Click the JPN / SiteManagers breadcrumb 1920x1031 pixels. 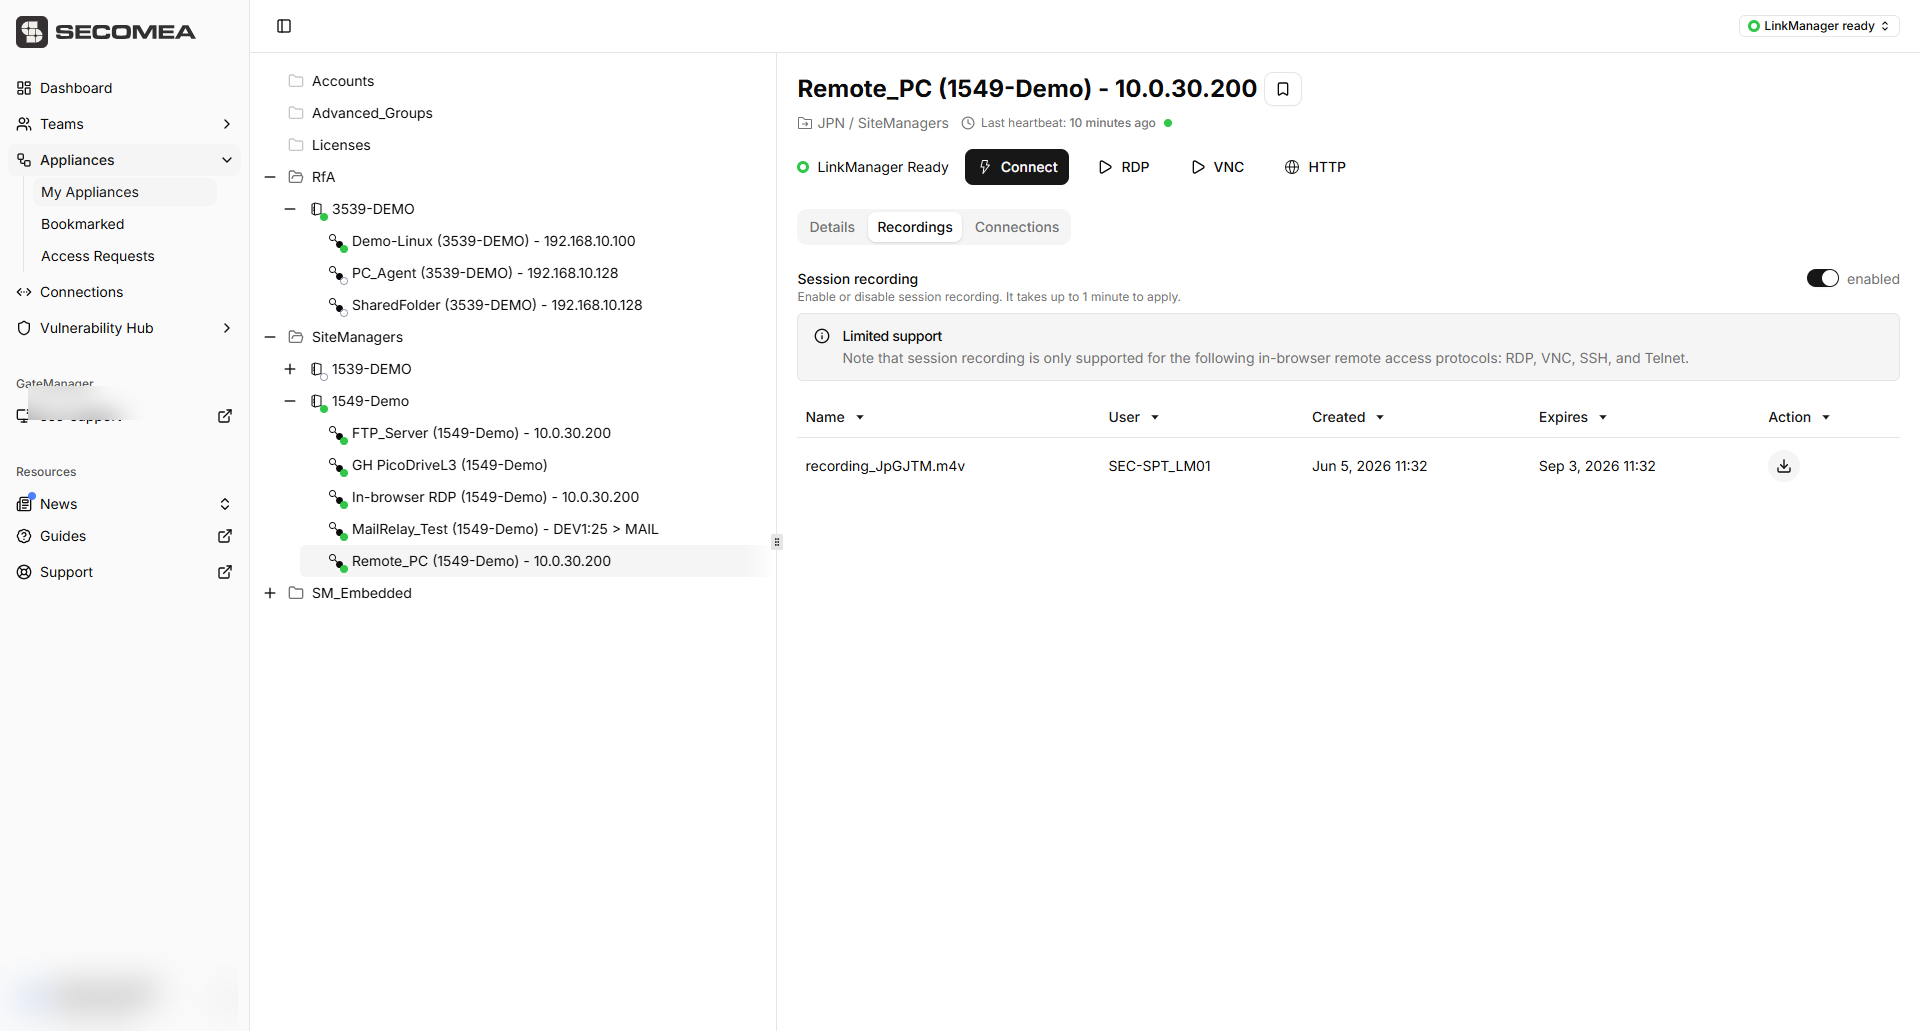coord(883,123)
